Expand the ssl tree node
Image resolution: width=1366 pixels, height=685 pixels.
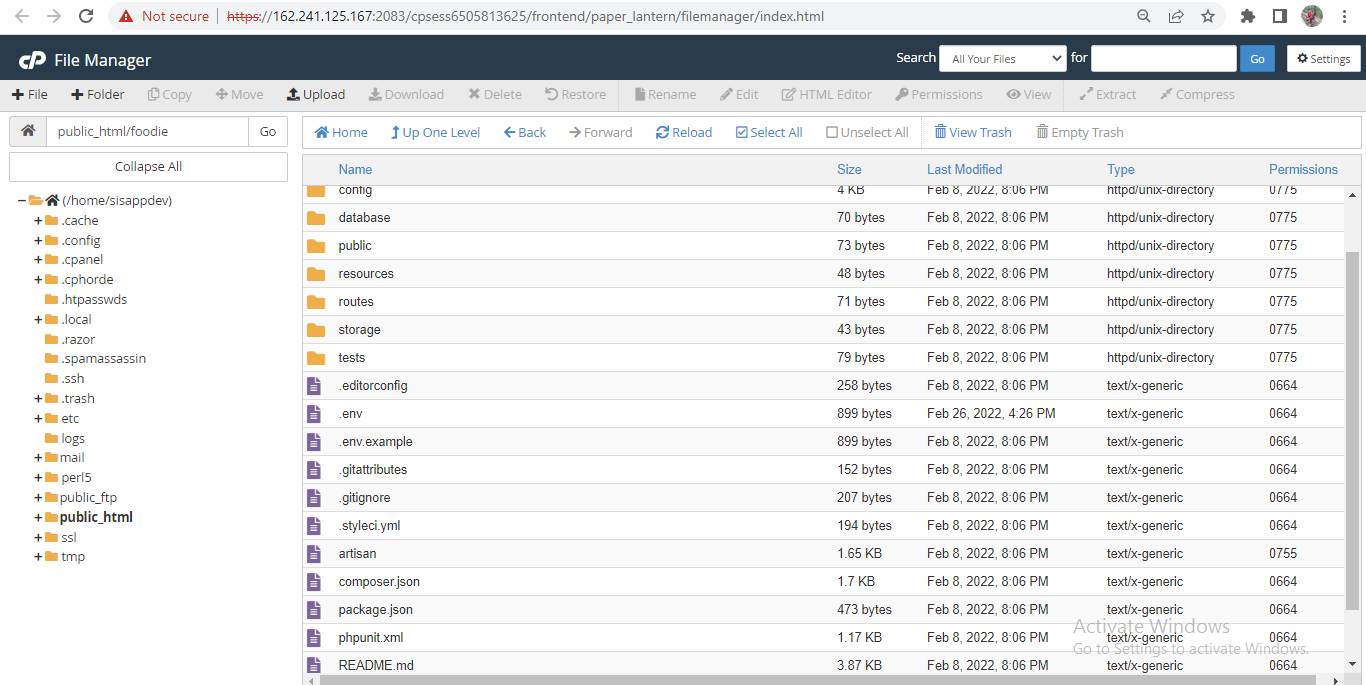coord(38,538)
